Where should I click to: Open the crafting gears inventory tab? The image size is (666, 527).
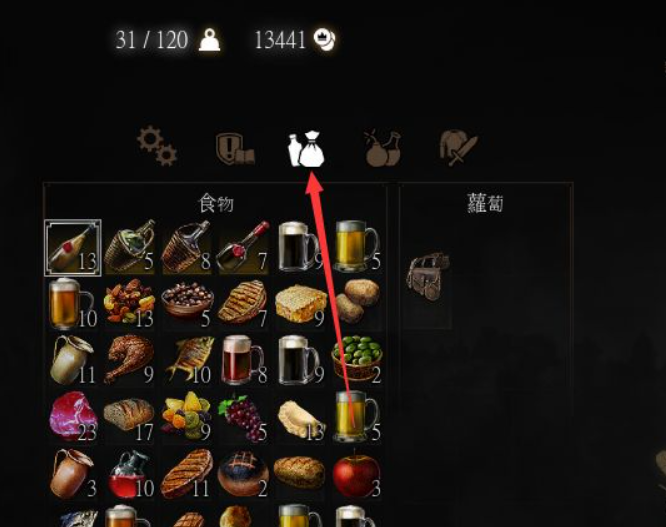click(x=157, y=145)
